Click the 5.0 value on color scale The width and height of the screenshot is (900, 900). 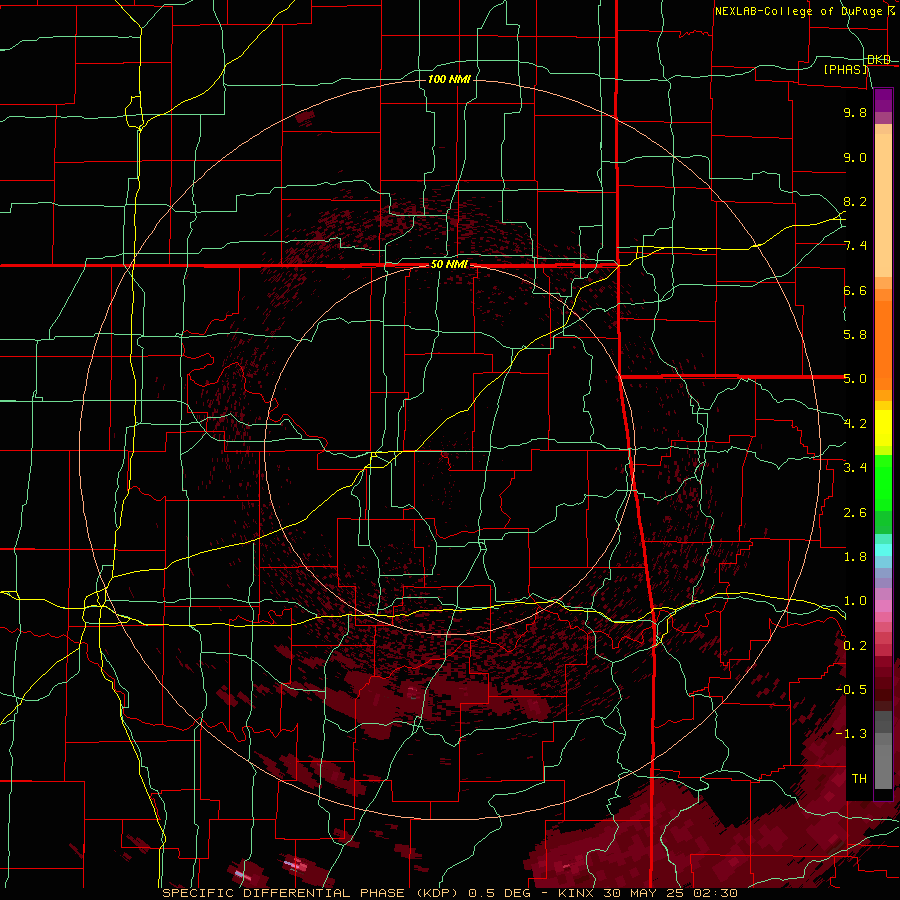coord(855,379)
